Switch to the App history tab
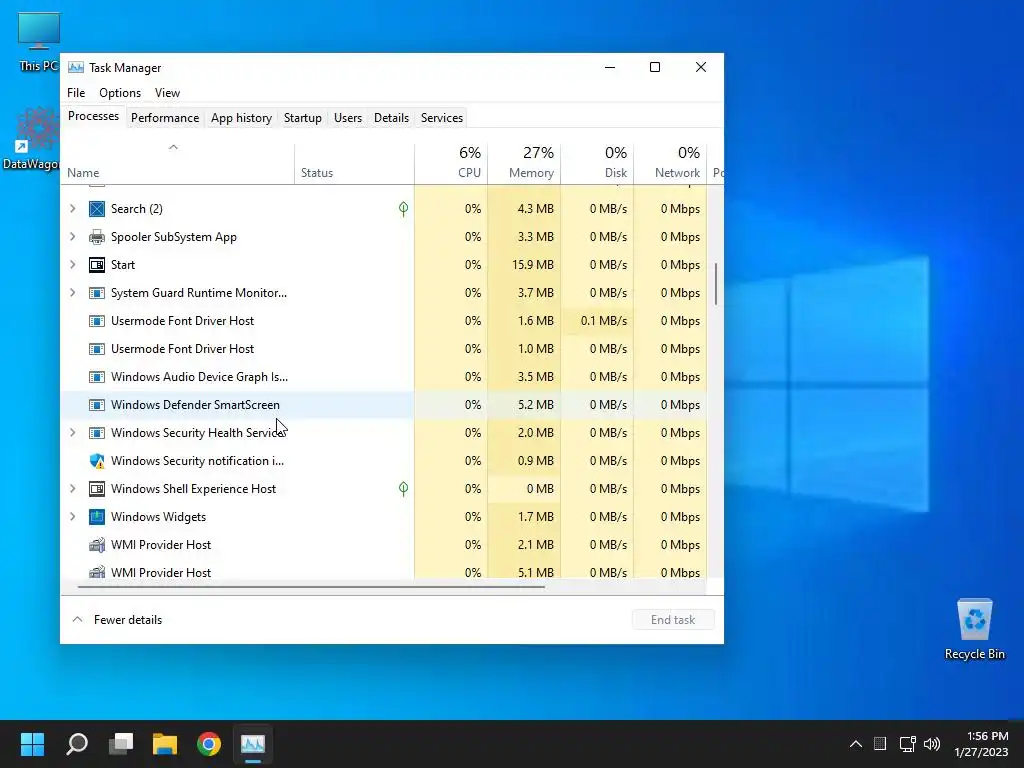The height and width of the screenshot is (768, 1024). (x=241, y=118)
